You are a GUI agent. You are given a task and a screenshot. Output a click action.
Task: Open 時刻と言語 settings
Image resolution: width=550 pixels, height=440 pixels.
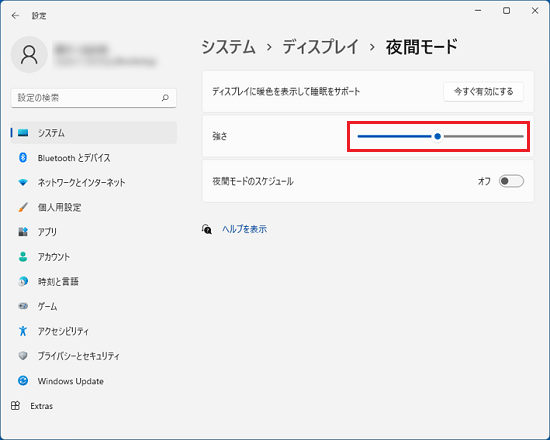tap(94, 281)
